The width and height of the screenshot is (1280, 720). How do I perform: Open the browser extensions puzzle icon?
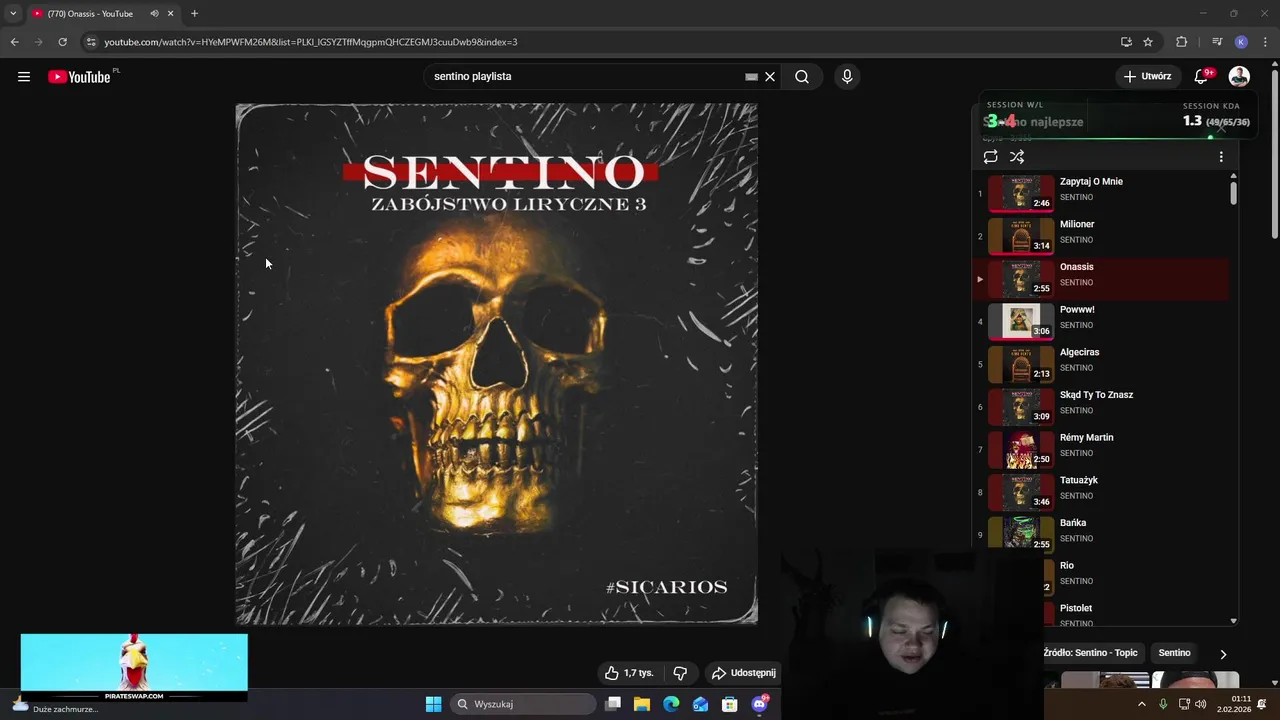point(1182,42)
